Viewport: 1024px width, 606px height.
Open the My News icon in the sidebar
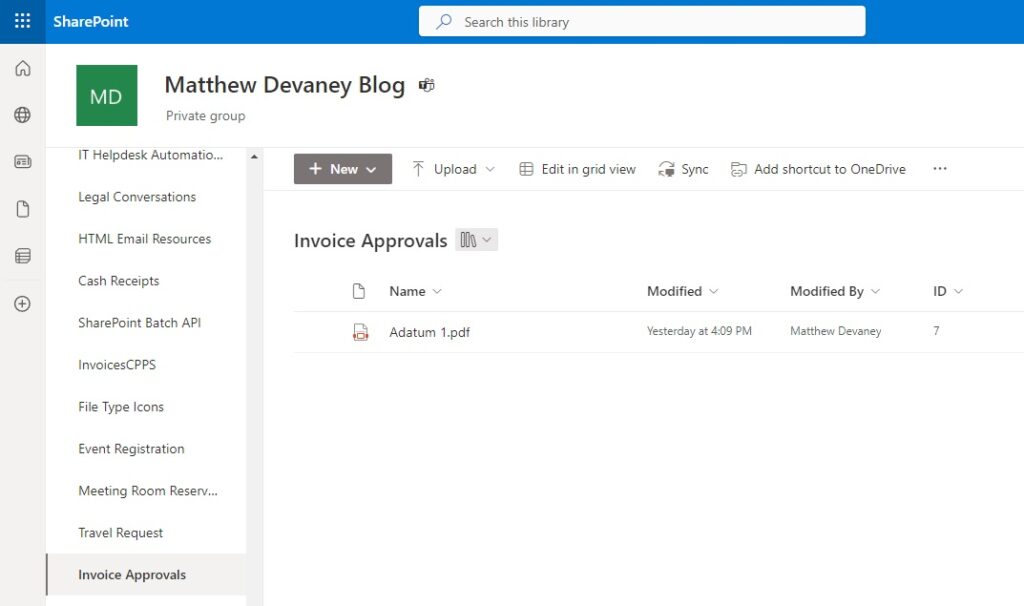[22, 161]
